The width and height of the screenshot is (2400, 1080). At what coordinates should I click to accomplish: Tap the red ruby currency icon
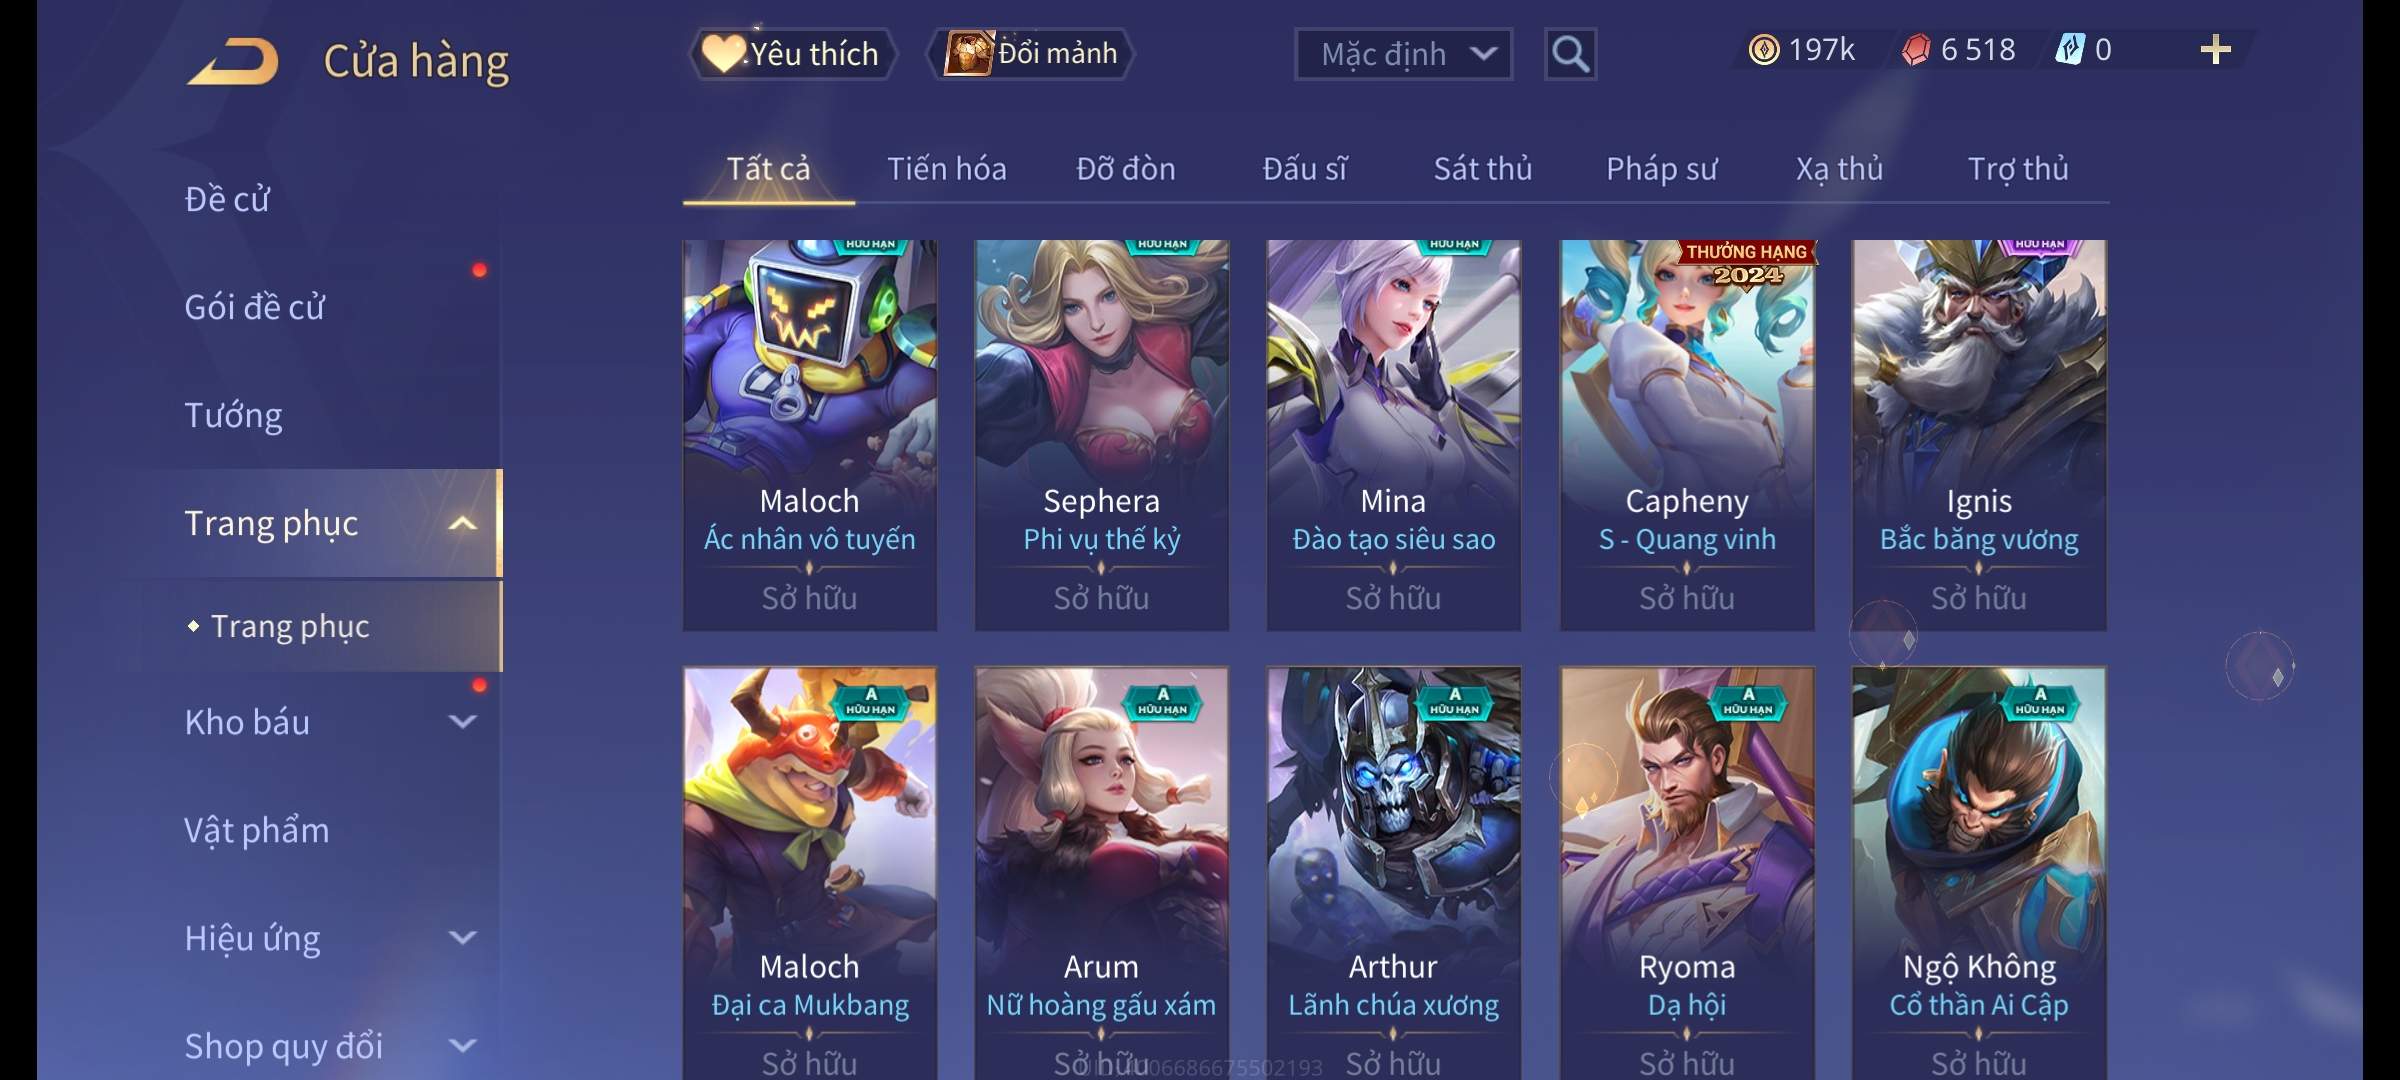point(1915,50)
